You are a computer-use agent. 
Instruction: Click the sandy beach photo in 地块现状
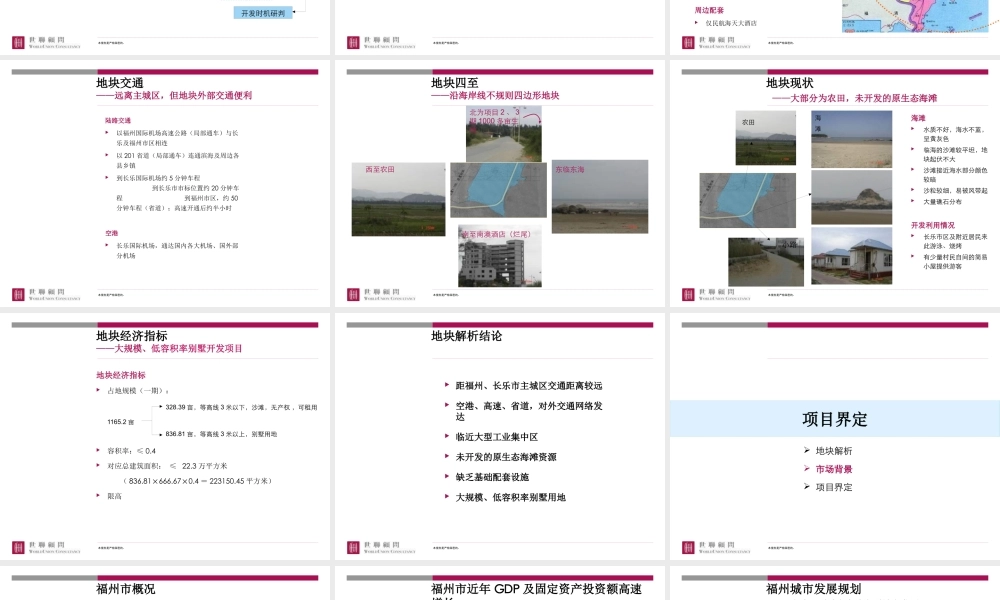pos(851,139)
